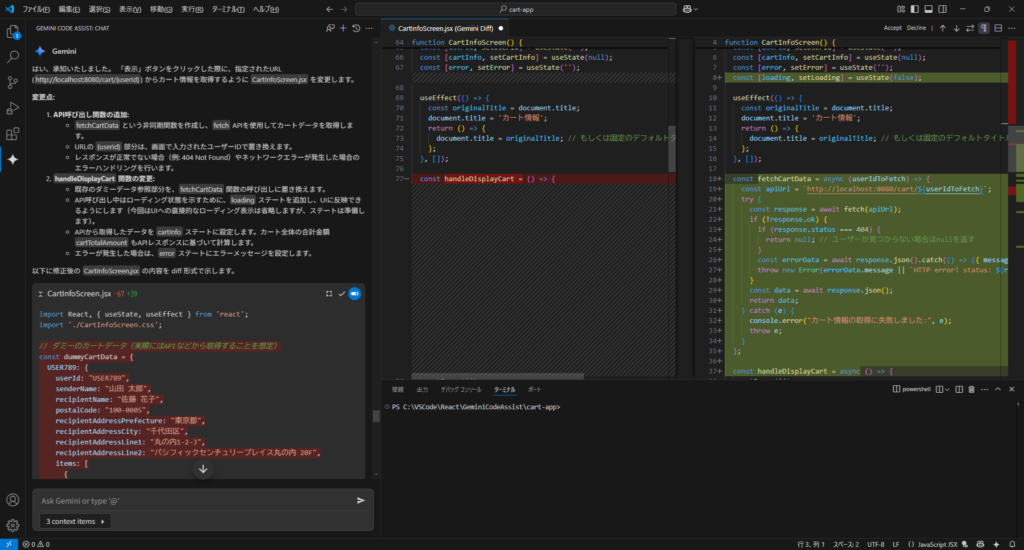Change UTF-8 encoding in status bar
Viewport: 1024px width, 550px height.
(875, 544)
